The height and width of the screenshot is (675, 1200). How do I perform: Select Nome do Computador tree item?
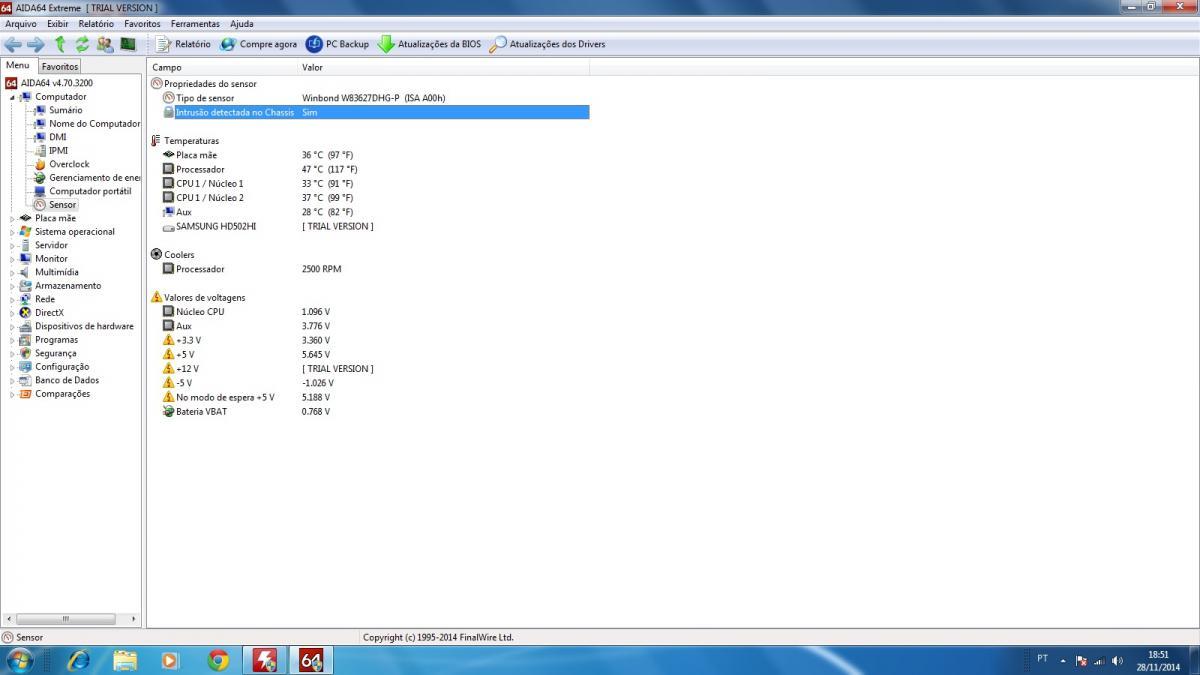(87, 124)
